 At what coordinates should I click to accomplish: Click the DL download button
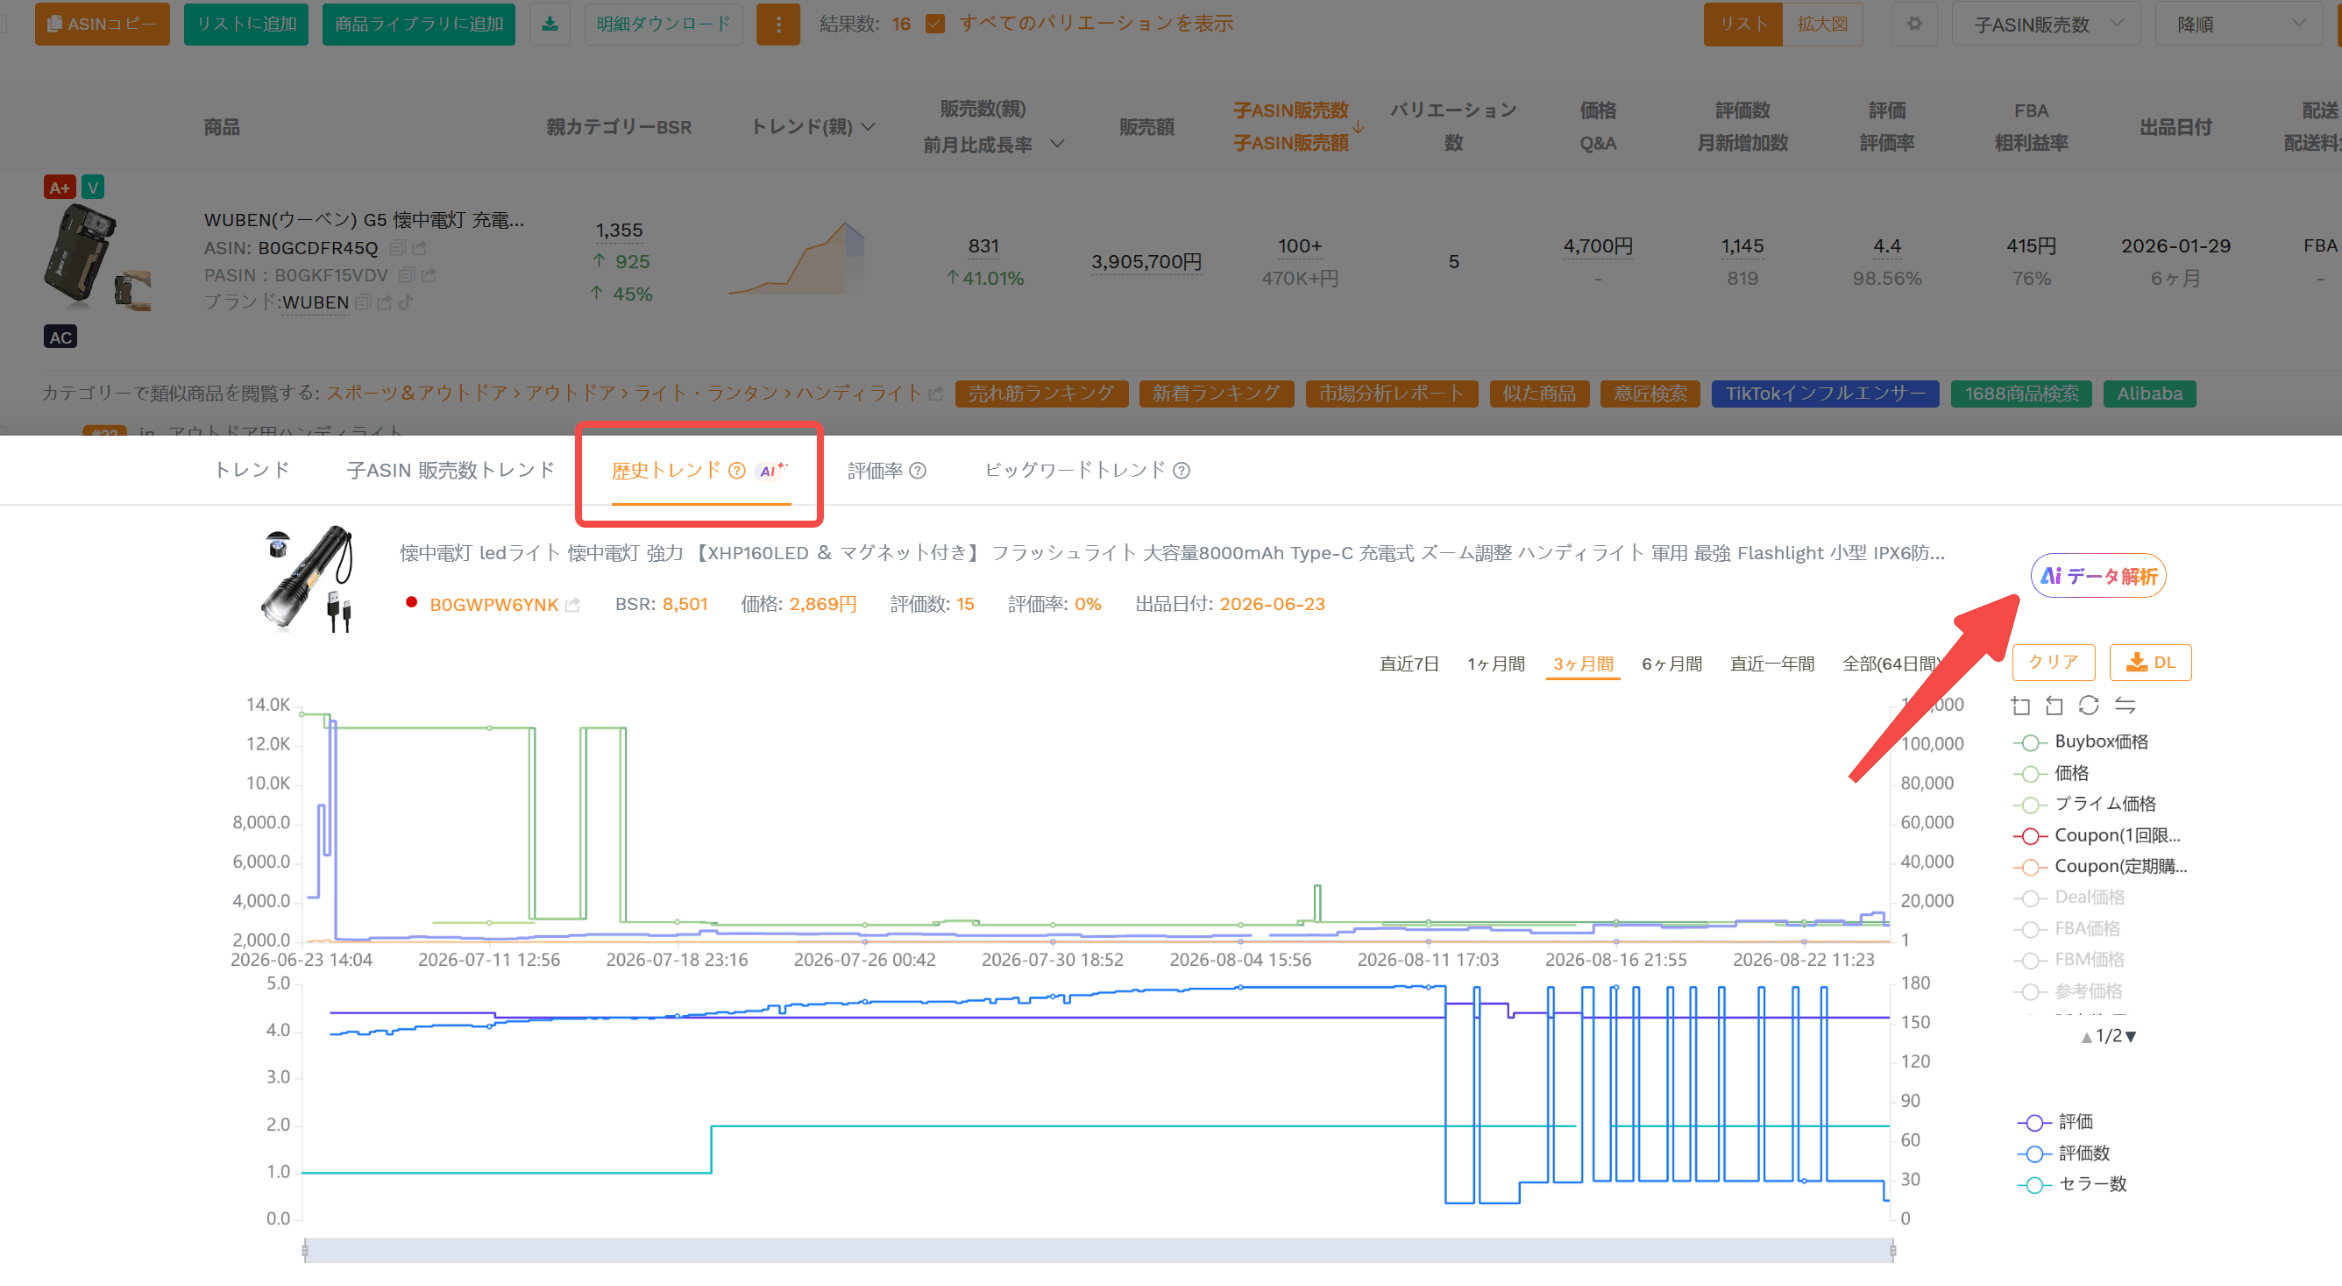[2151, 662]
